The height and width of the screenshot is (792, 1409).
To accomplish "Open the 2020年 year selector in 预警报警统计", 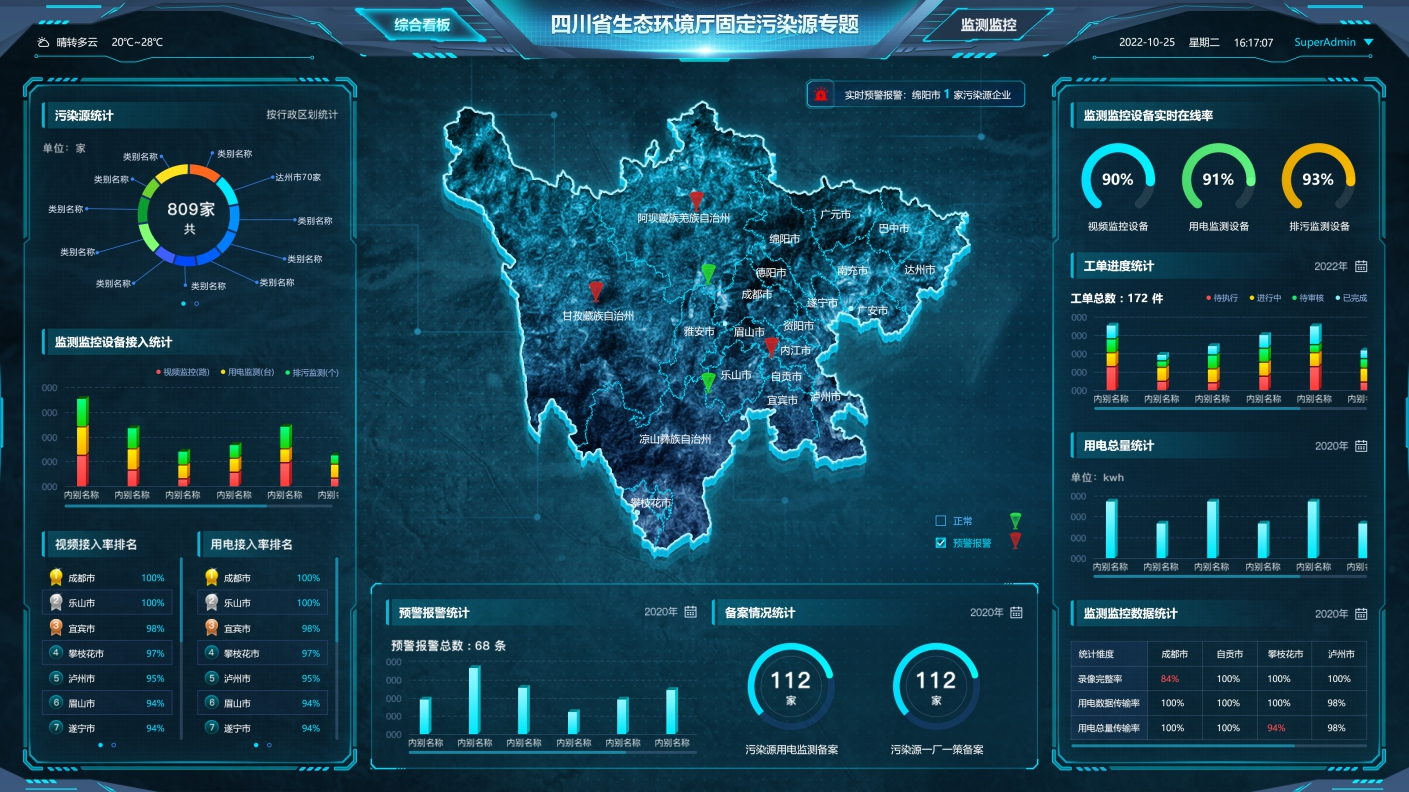I will 660,612.
